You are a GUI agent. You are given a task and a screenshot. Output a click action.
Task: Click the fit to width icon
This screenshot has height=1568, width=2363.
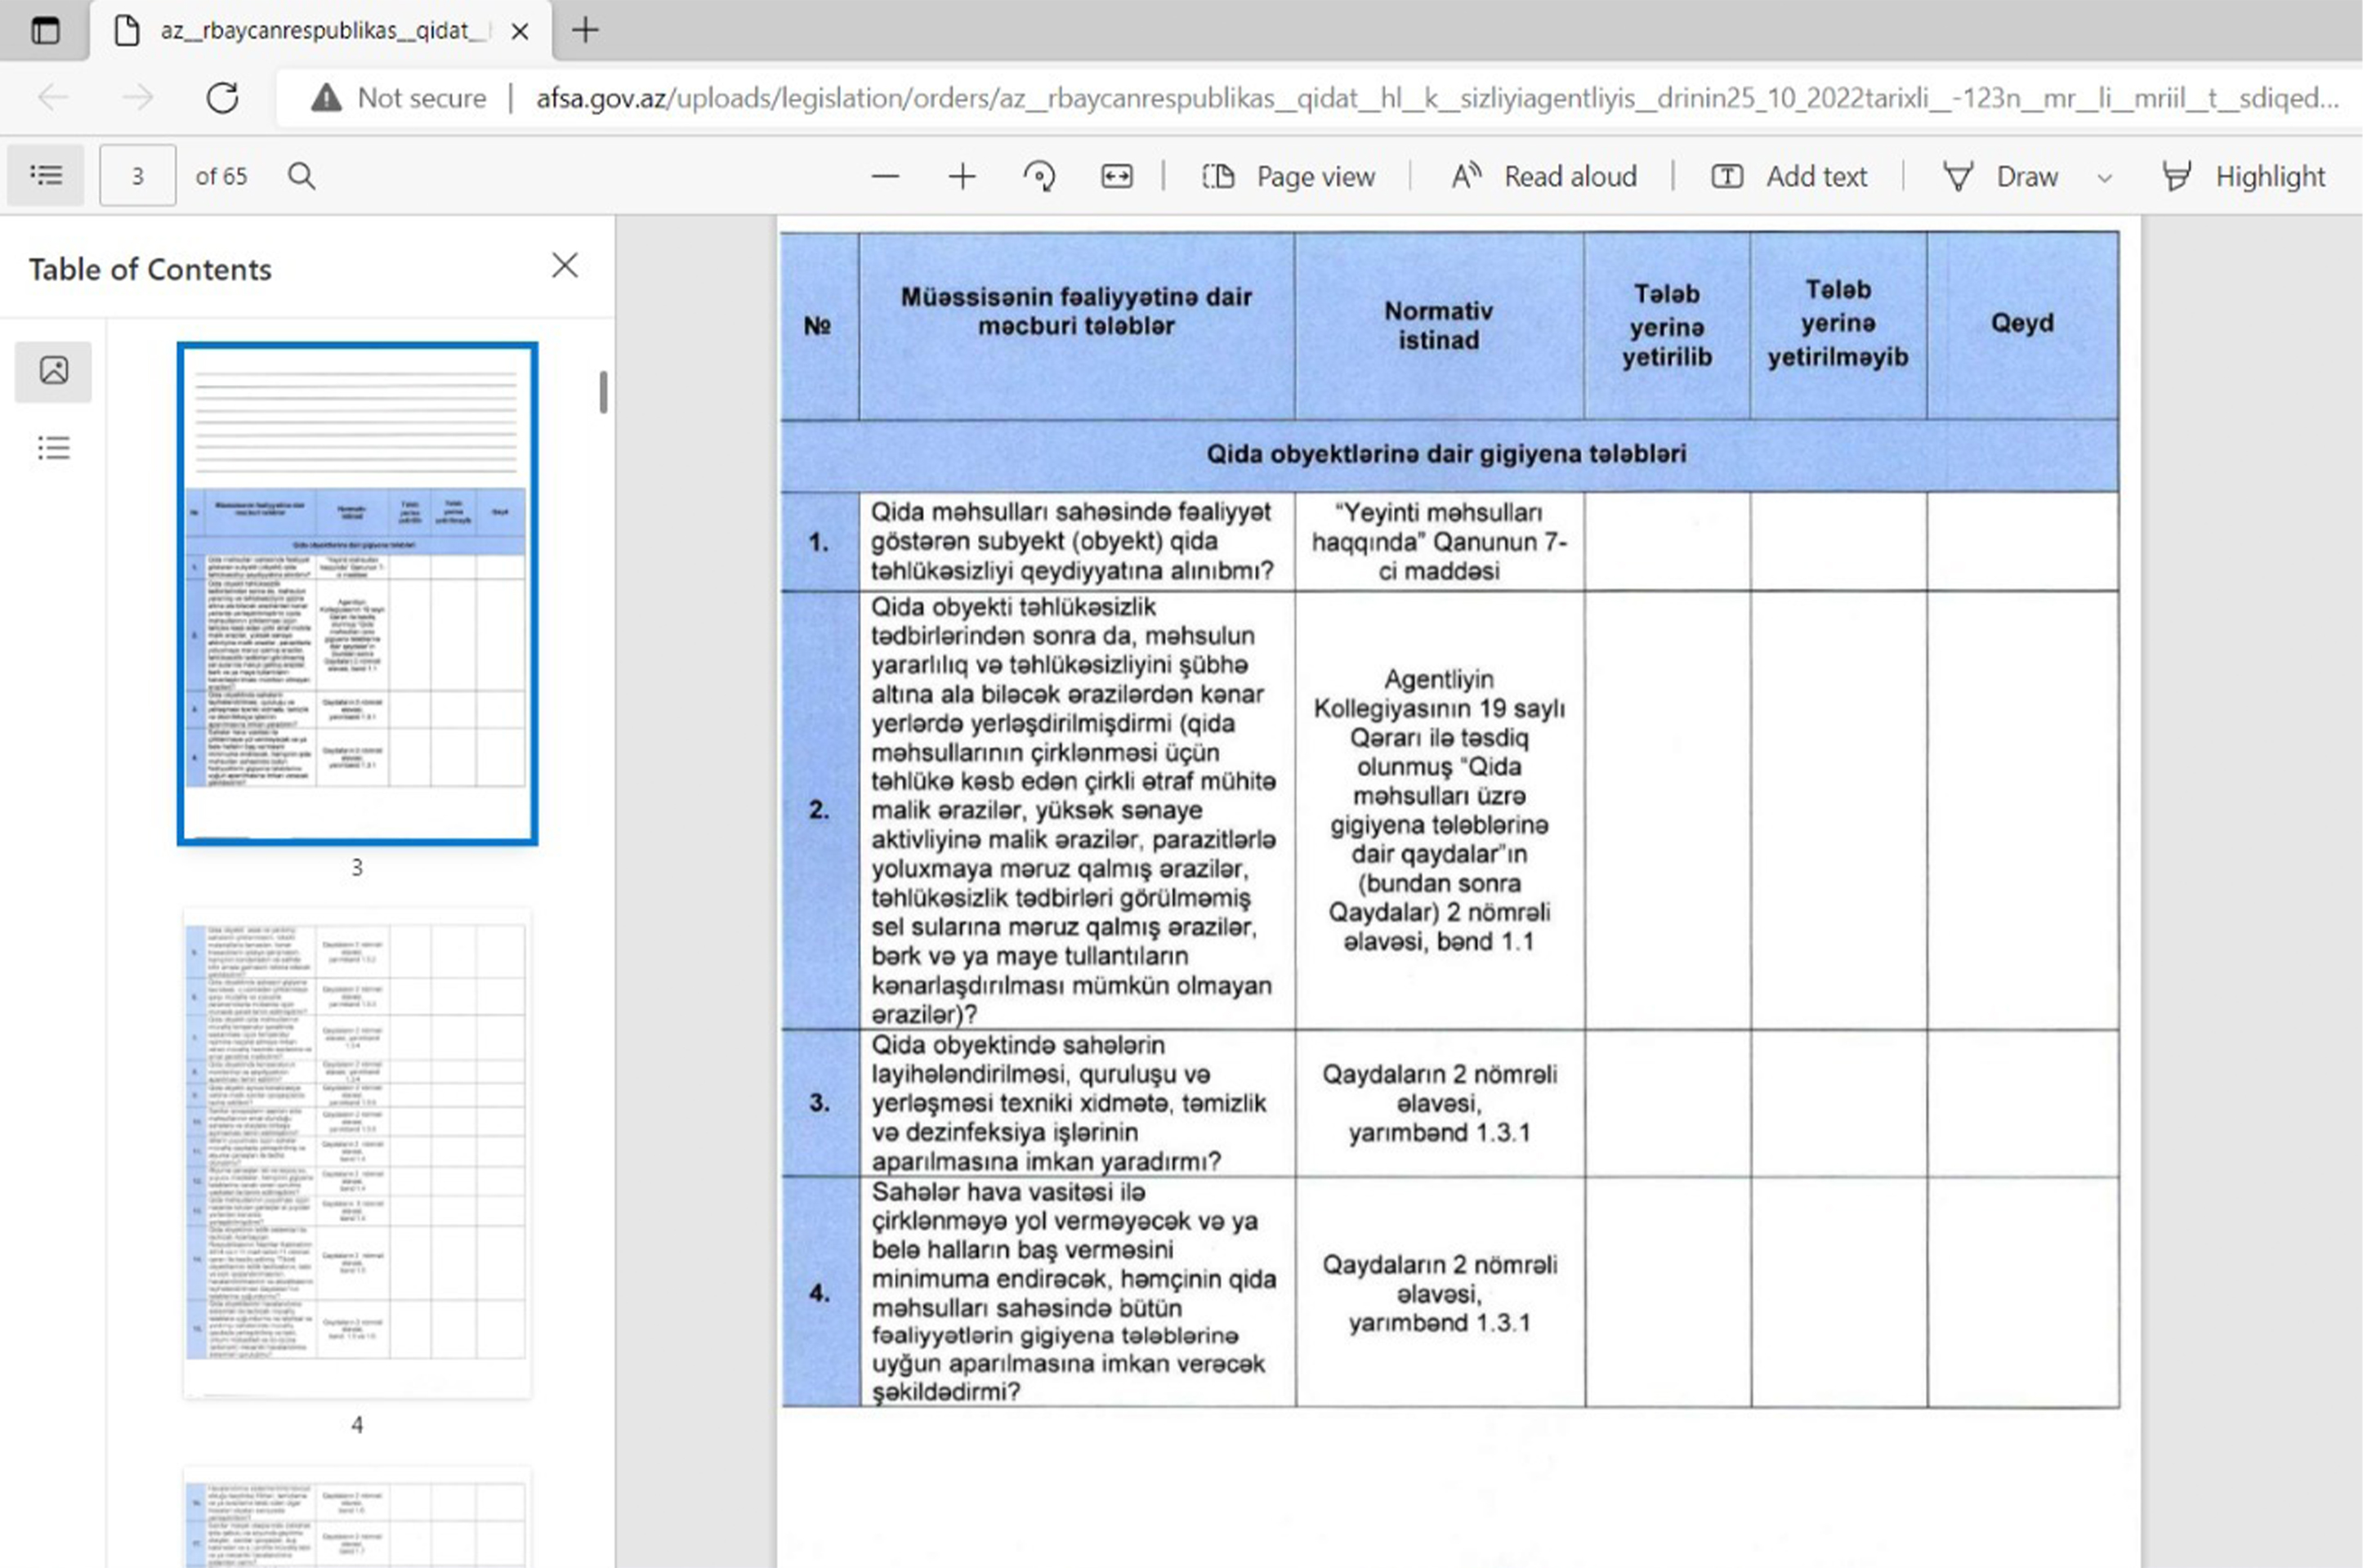point(1116,177)
